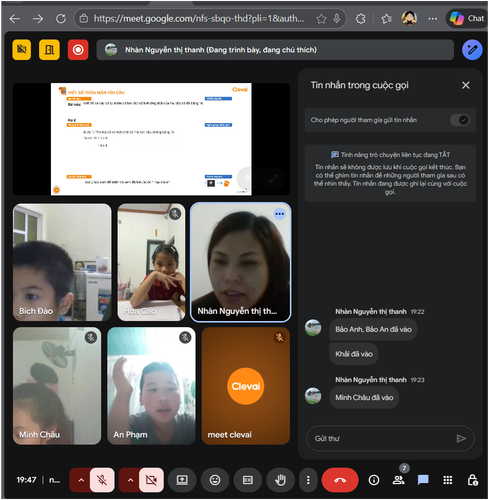Toggle the turned-off camera button
Screen dimensions: 489x500
[x=151, y=480]
